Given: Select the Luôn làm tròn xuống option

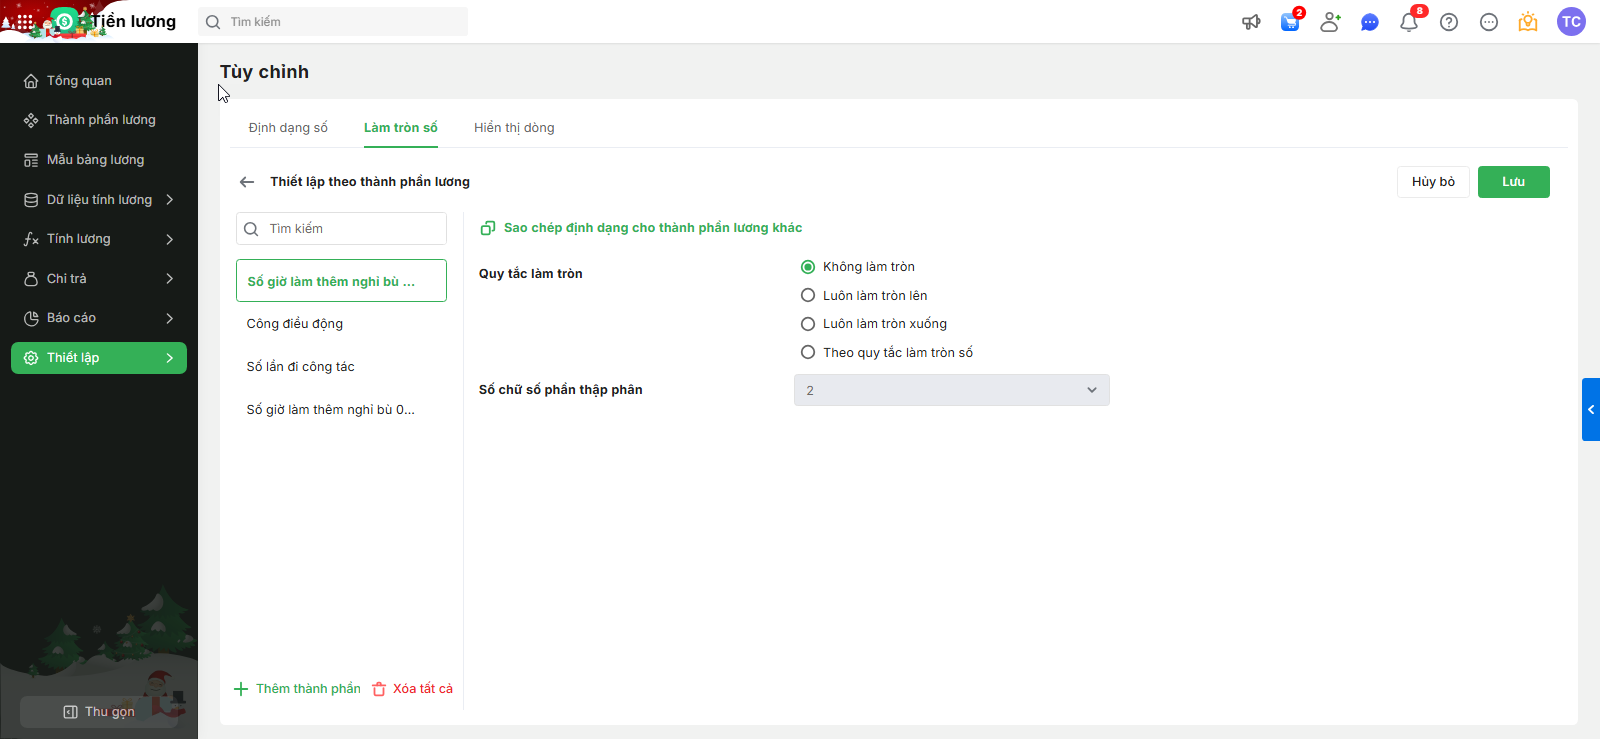Looking at the screenshot, I should [808, 324].
